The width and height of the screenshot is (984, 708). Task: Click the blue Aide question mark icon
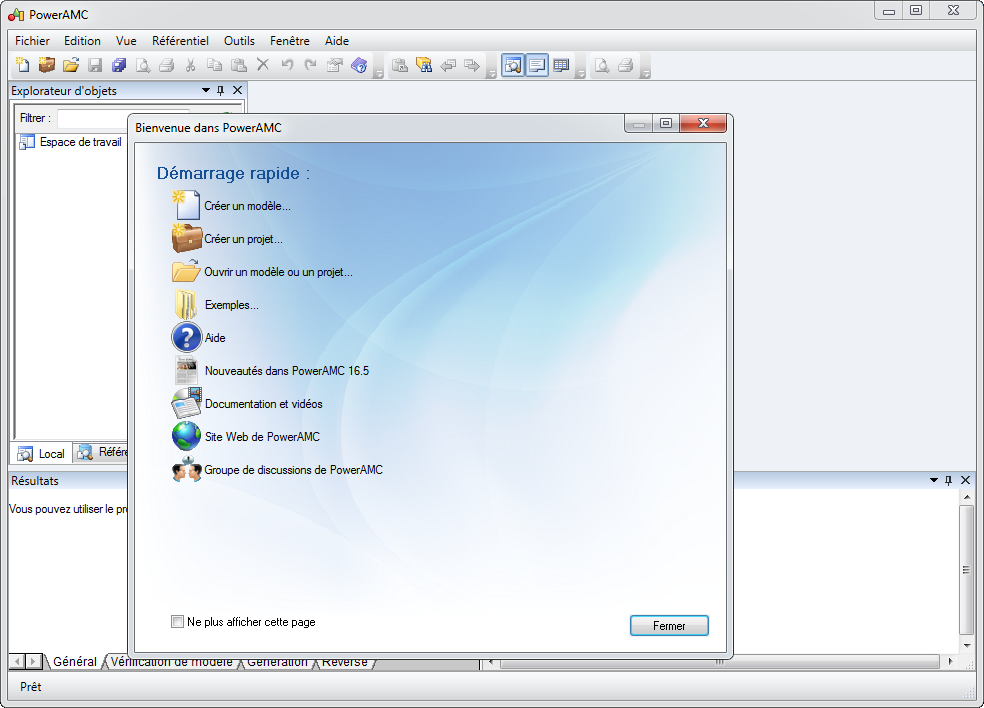tap(186, 337)
